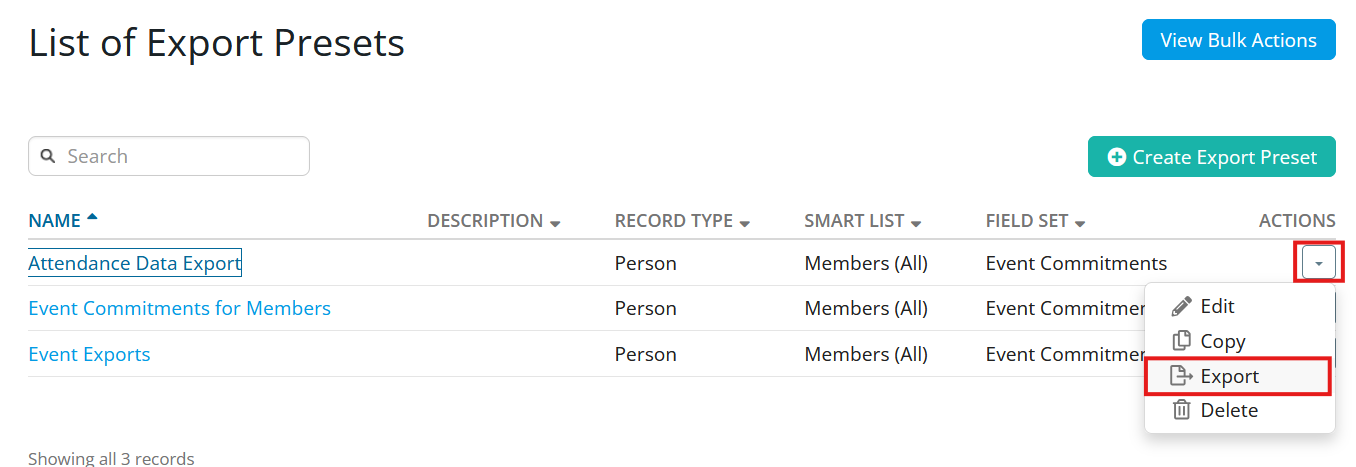Focus the Search input field
Viewport: 1356px width, 467px height.
click(x=169, y=156)
